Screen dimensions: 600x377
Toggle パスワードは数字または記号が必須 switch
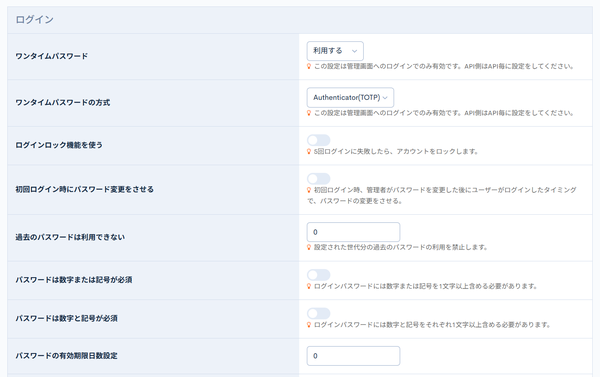coord(318,275)
